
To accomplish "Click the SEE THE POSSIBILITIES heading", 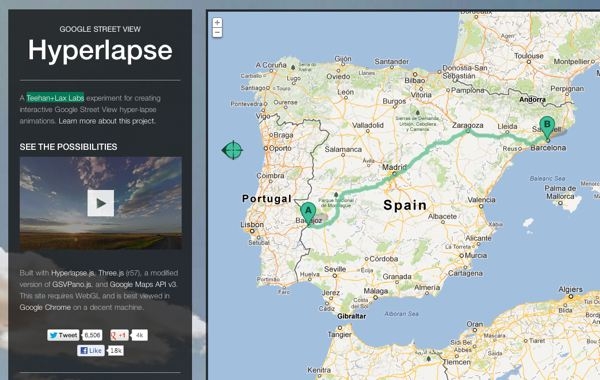I will (x=68, y=147).
